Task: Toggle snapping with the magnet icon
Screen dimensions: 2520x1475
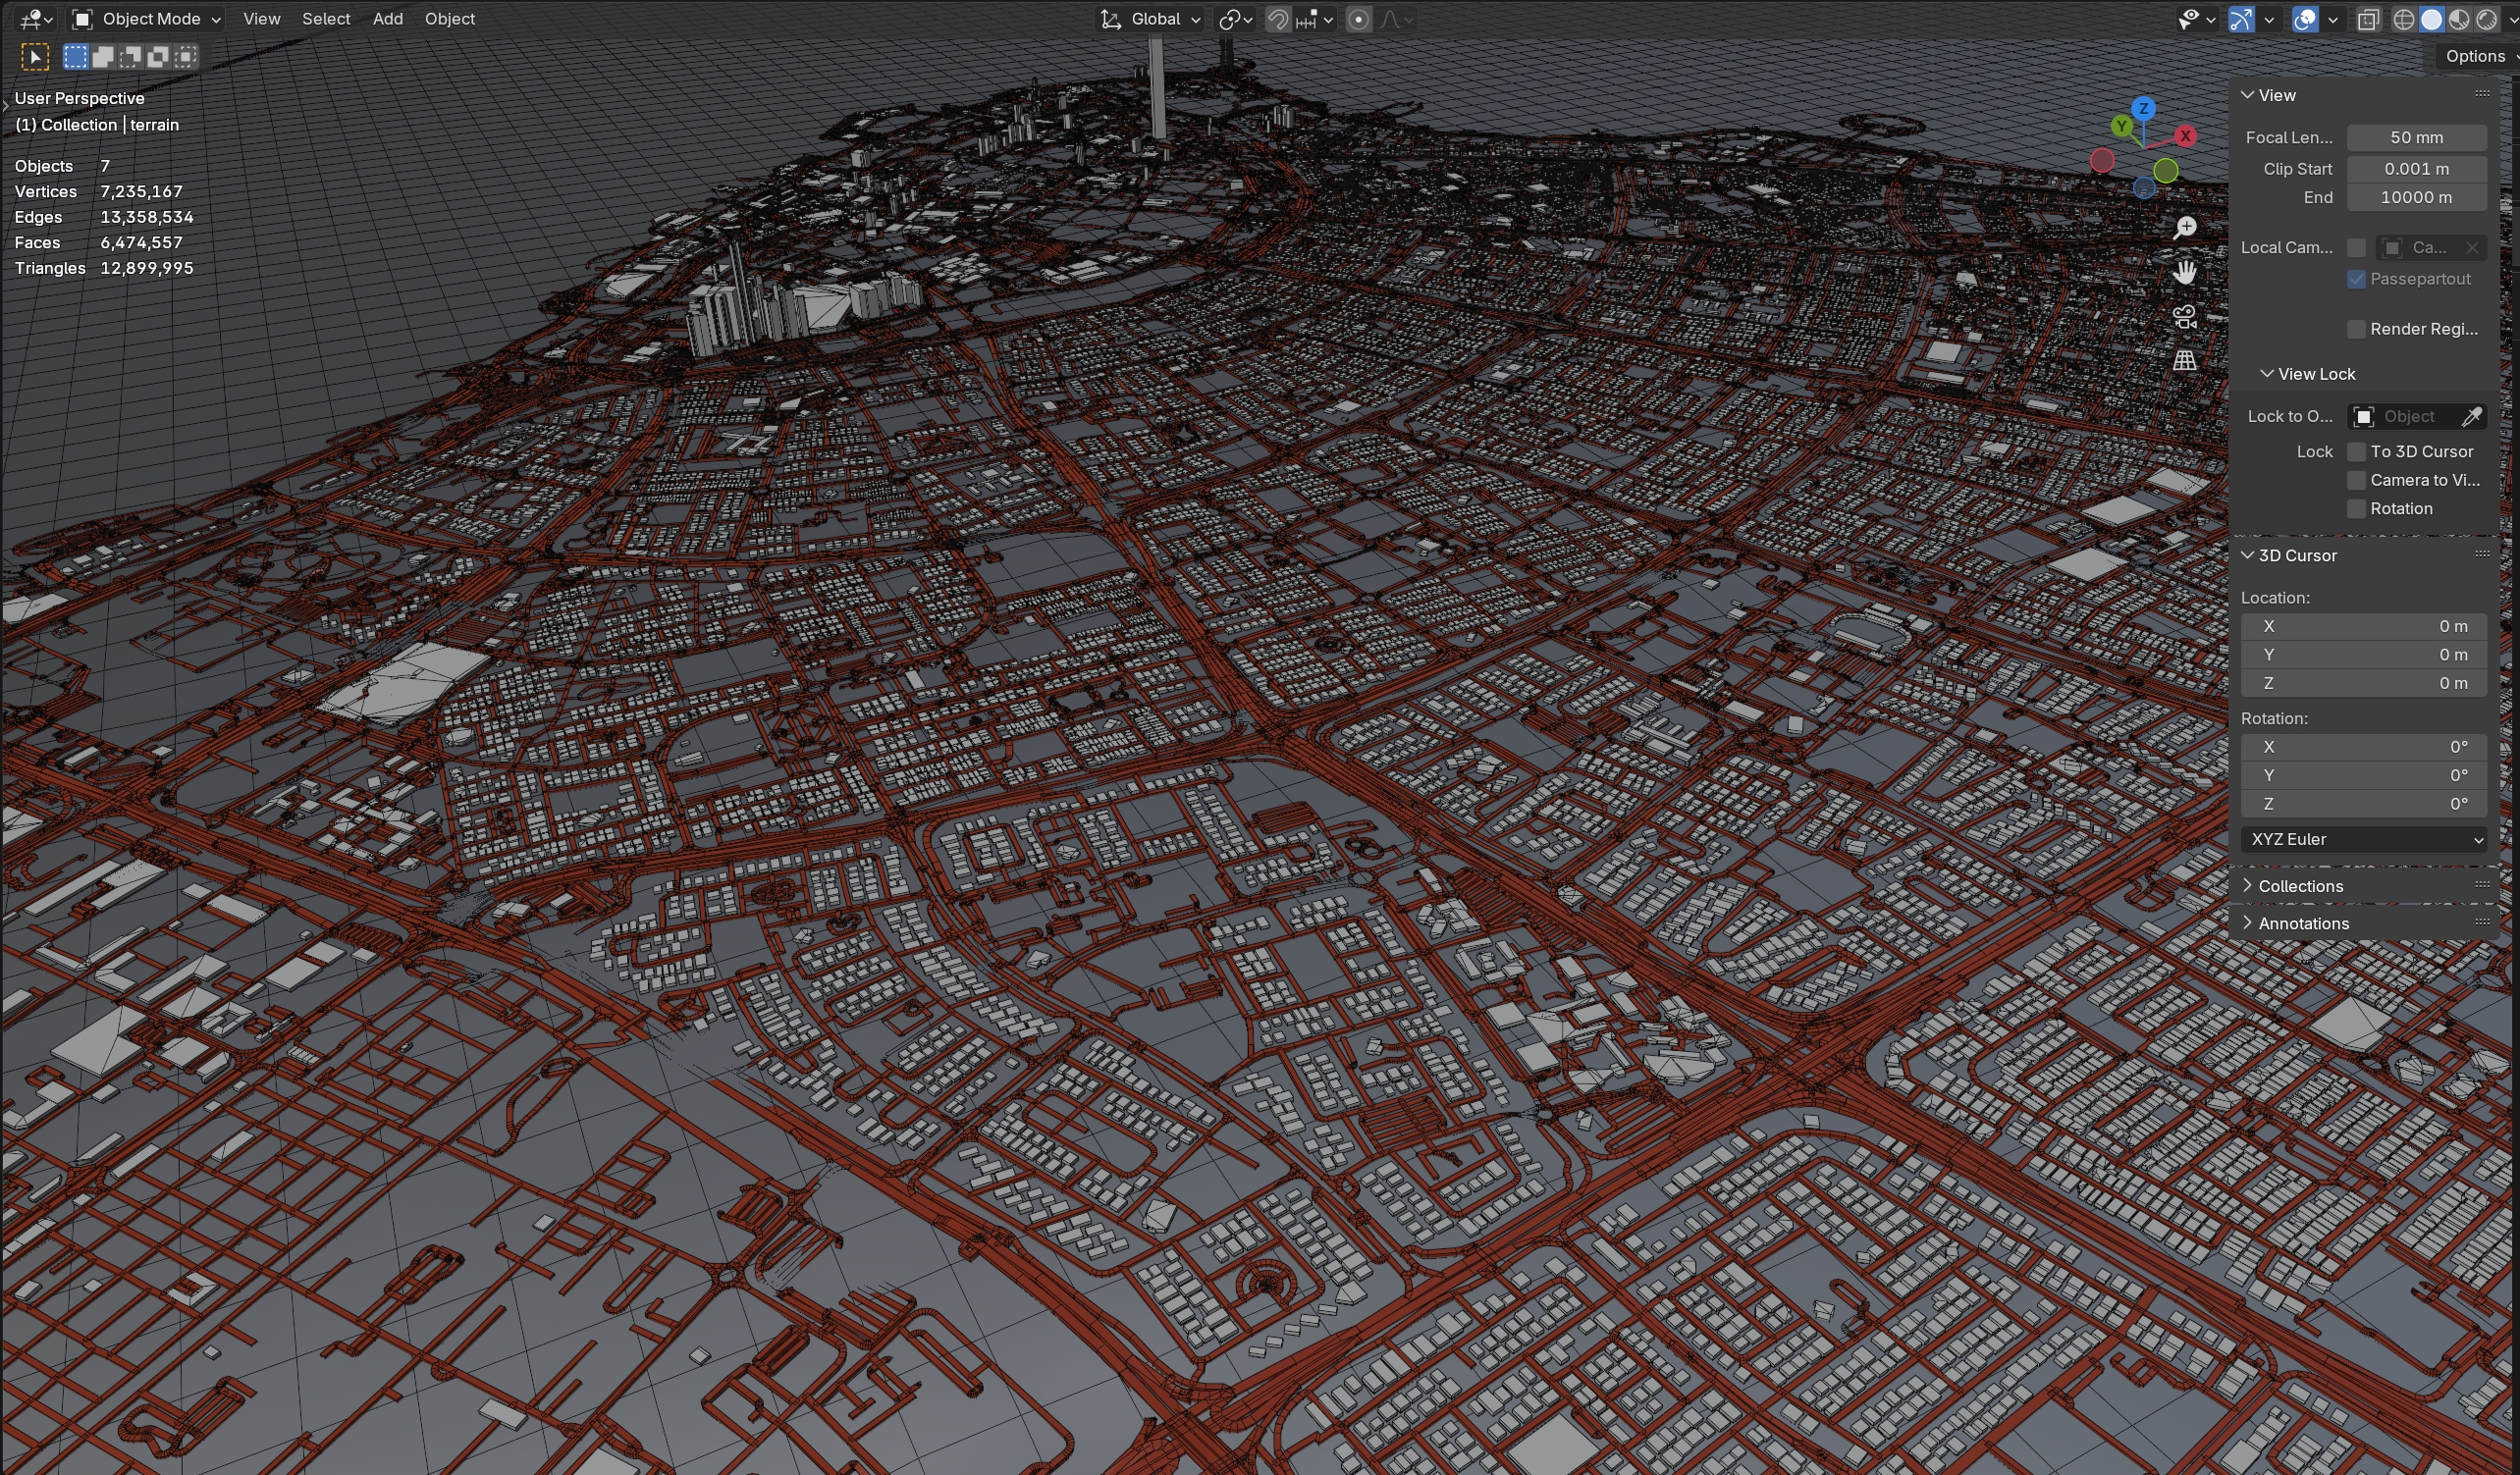Action: click(1277, 19)
